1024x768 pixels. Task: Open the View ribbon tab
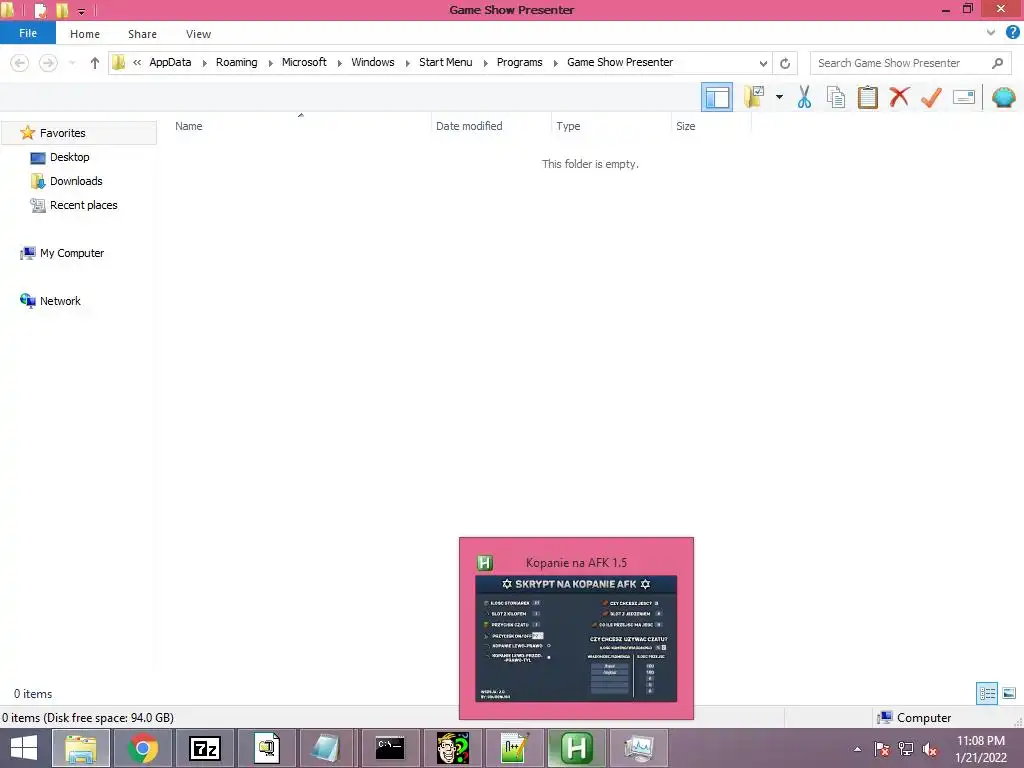coord(199,34)
